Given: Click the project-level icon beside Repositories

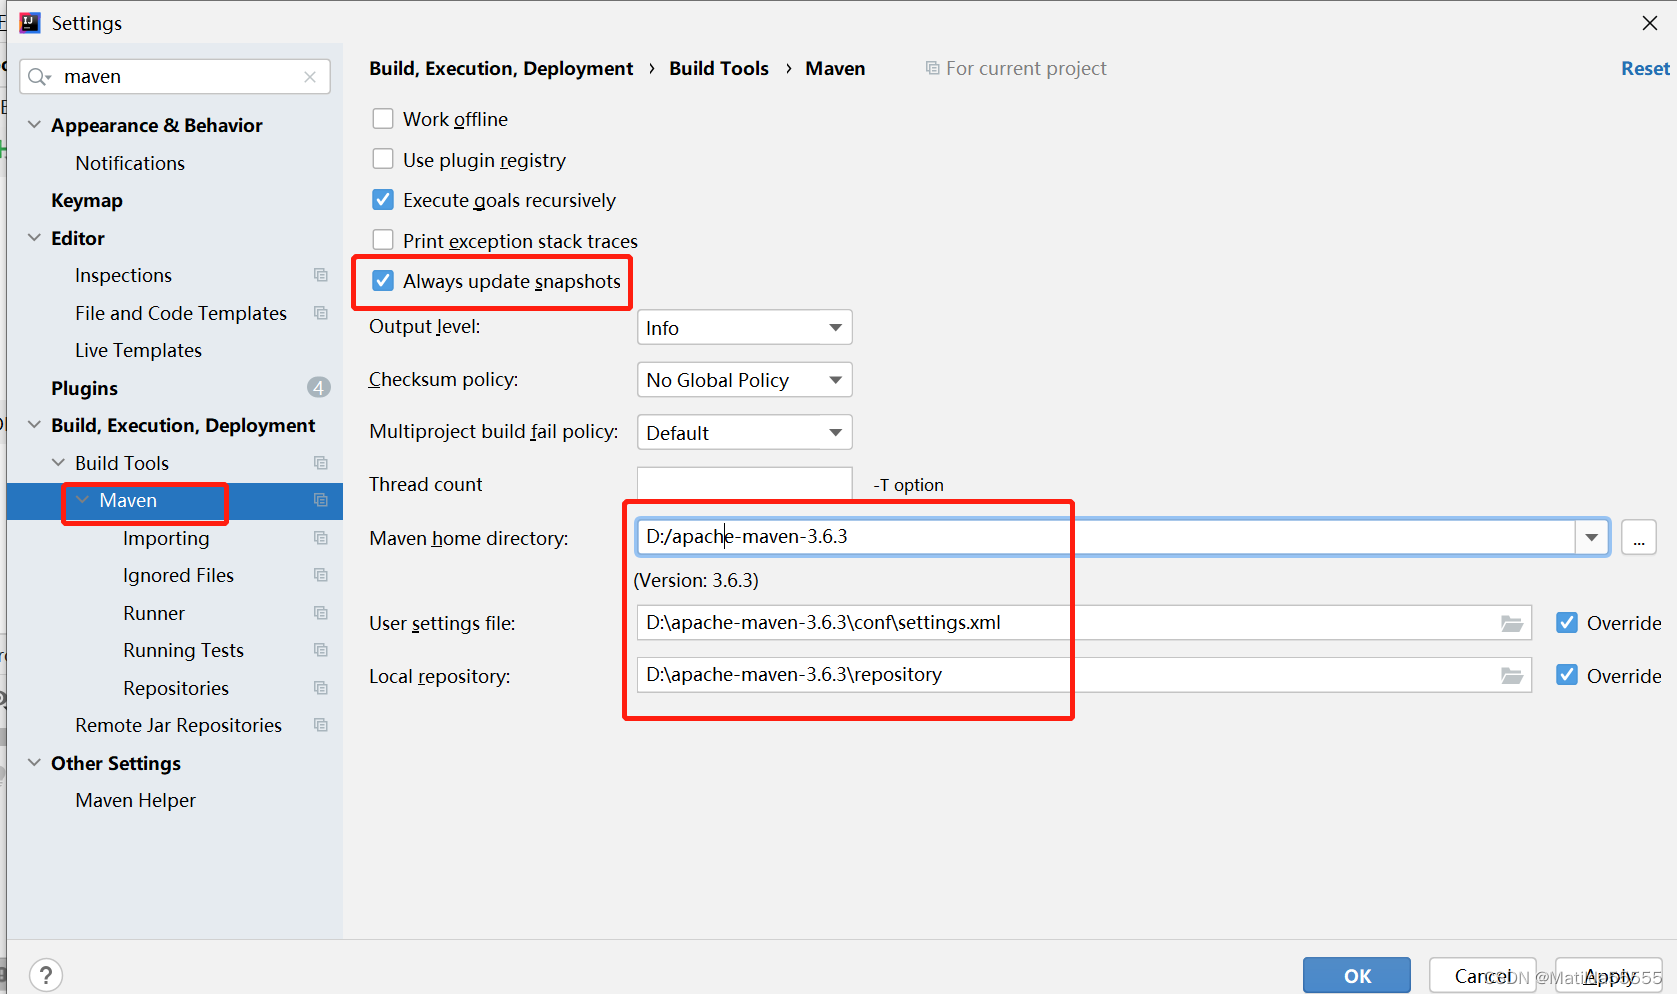Looking at the screenshot, I should (x=321, y=688).
